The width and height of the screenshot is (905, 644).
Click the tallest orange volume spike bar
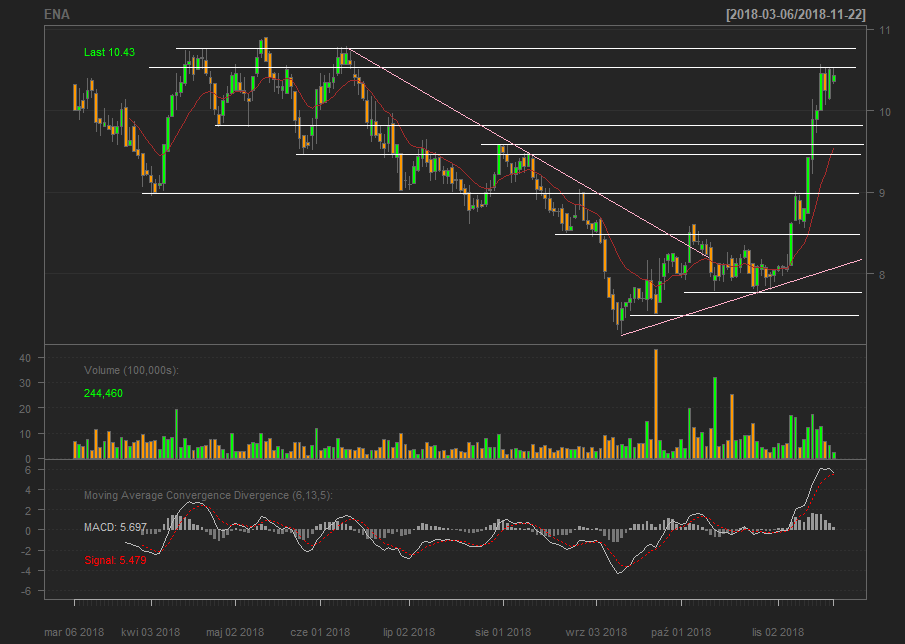click(656, 404)
